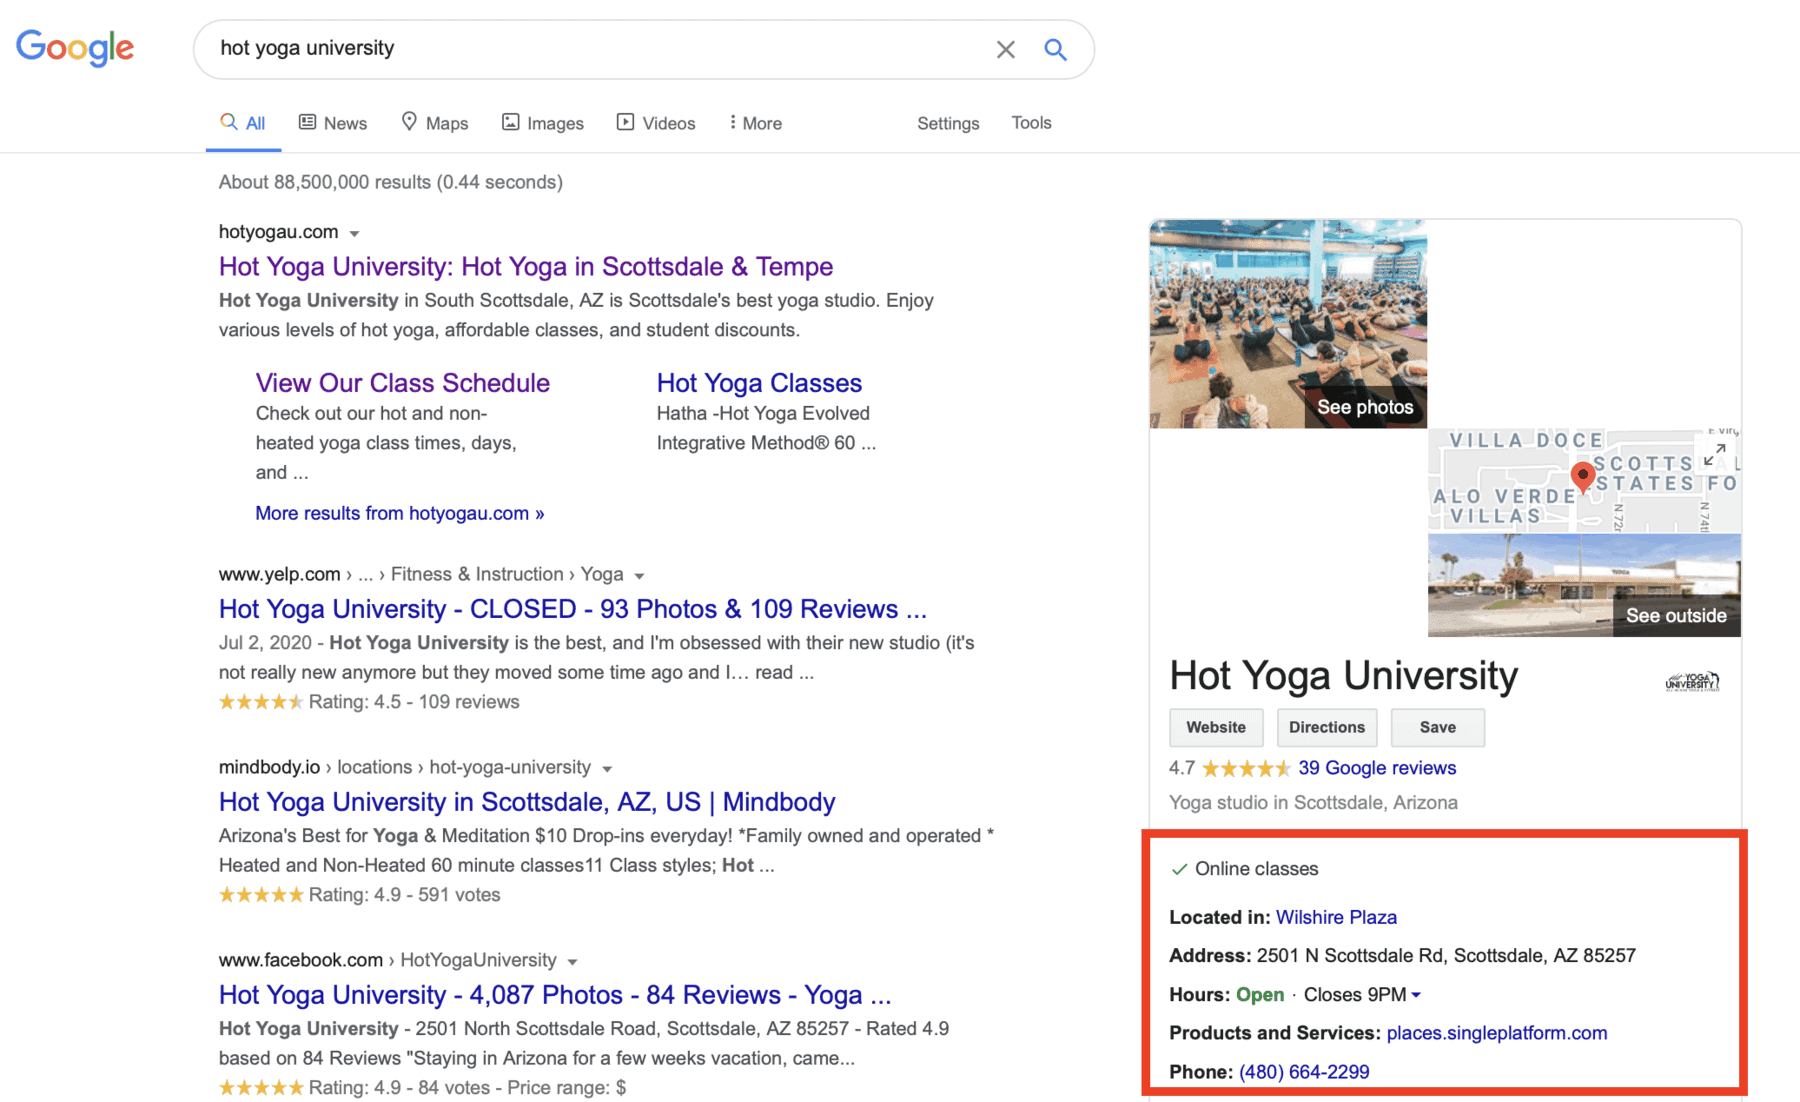Click the blue magnifying glass search icon
Screen dimensions: 1800x1102
pyautogui.click(x=1055, y=49)
